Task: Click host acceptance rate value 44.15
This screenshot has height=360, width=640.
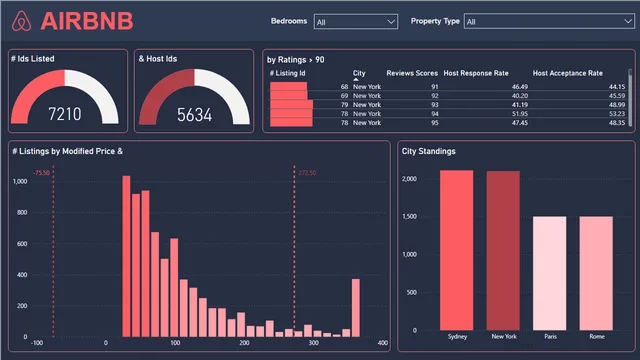Action: [617, 87]
